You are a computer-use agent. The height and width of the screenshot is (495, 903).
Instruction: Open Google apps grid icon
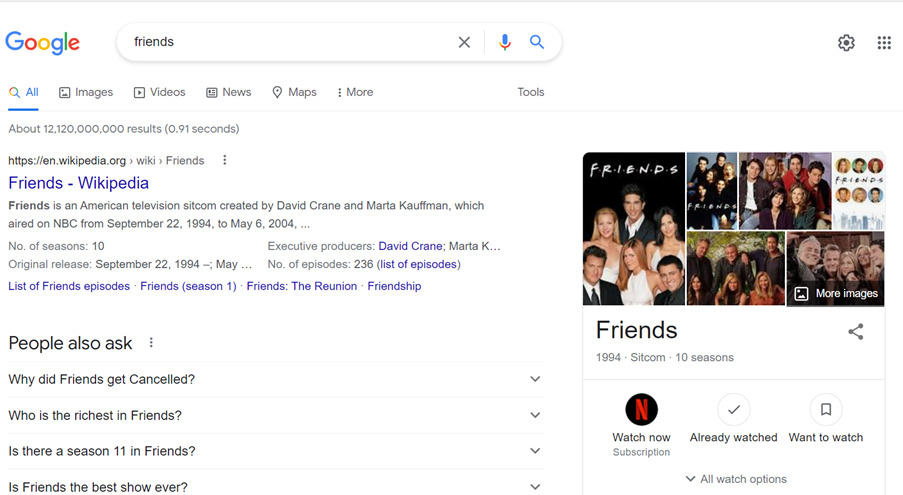884,43
